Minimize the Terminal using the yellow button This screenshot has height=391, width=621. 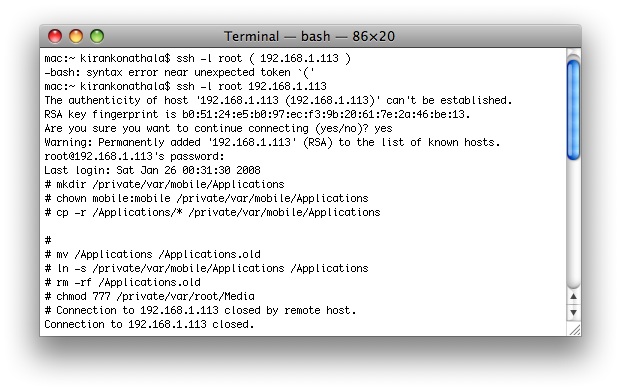point(76,36)
